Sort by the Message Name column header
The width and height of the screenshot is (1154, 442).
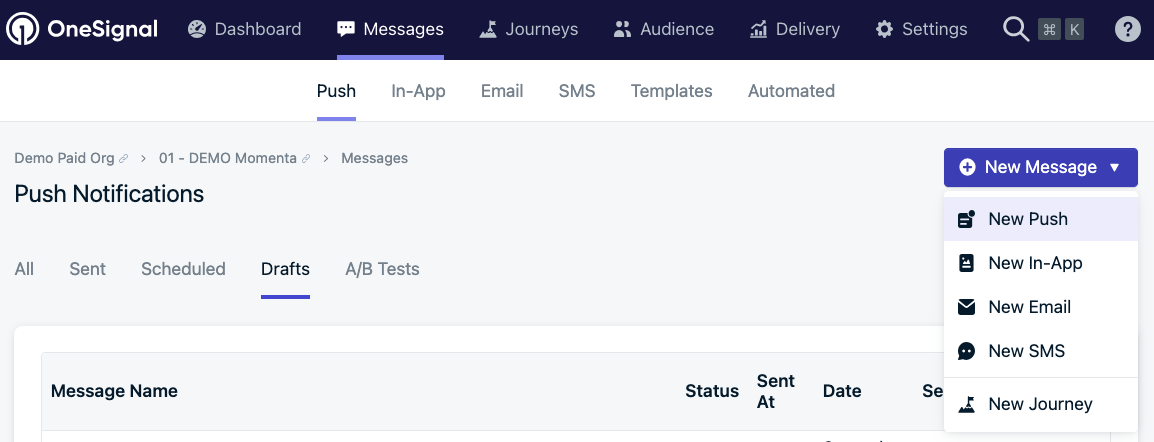pos(114,391)
